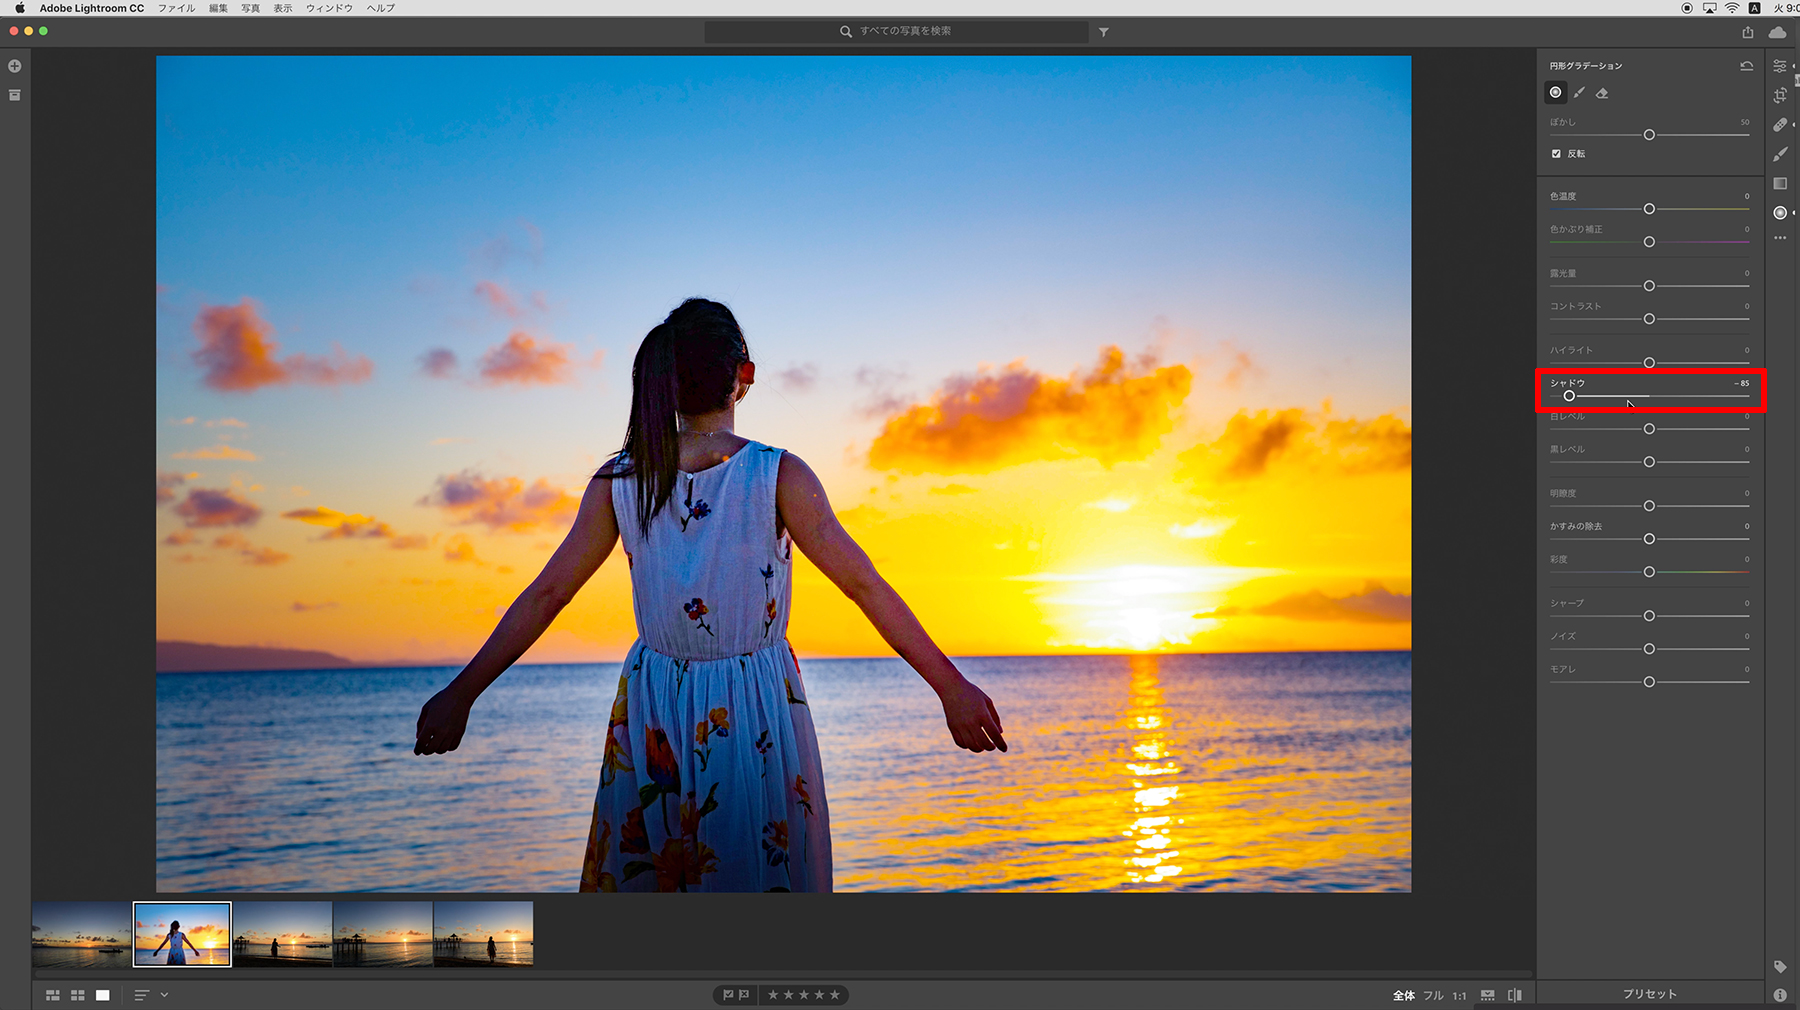Click the ぼかし feather slider handle
The image size is (1800, 1010).
(1649, 135)
